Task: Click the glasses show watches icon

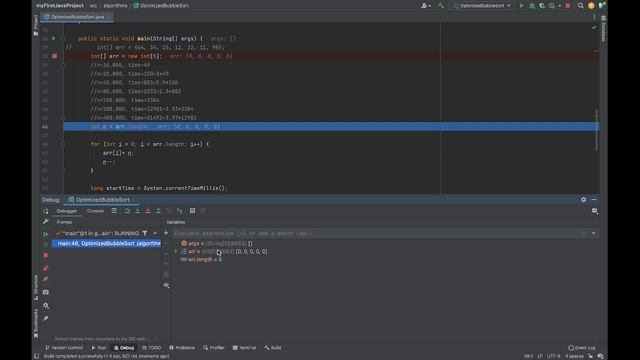Action: [166, 285]
